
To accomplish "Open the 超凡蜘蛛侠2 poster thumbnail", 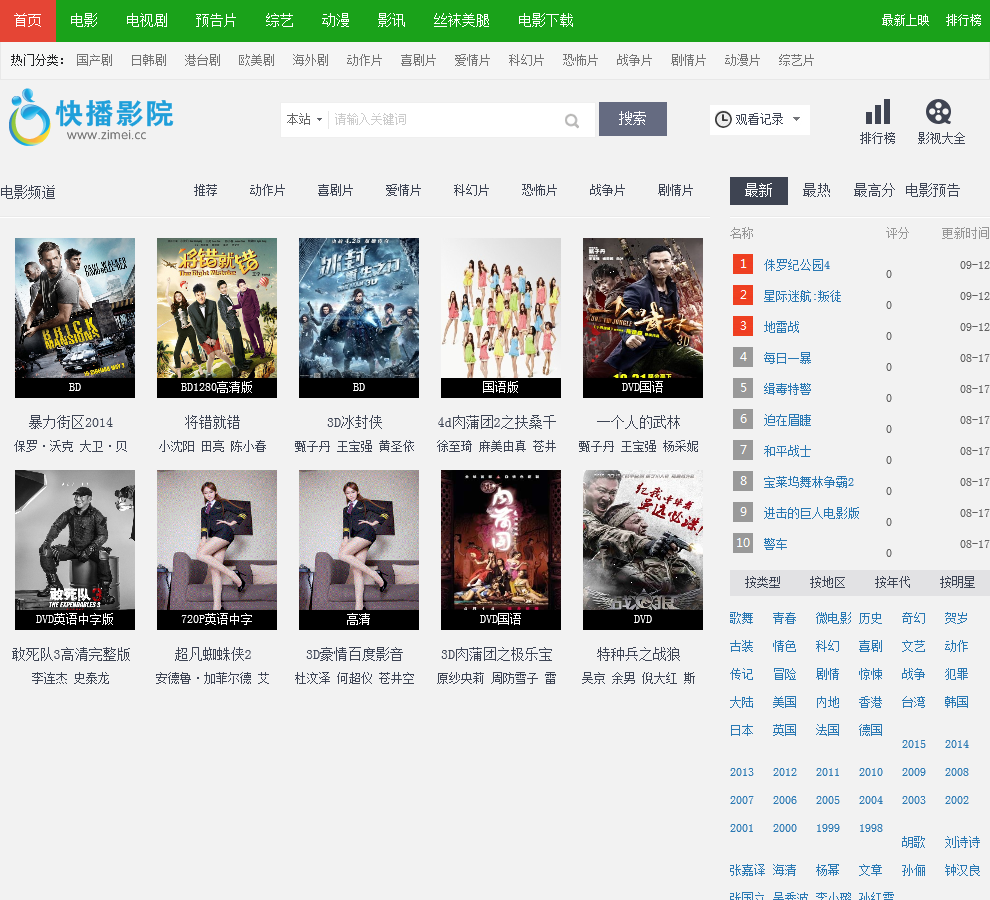I will 217,549.
